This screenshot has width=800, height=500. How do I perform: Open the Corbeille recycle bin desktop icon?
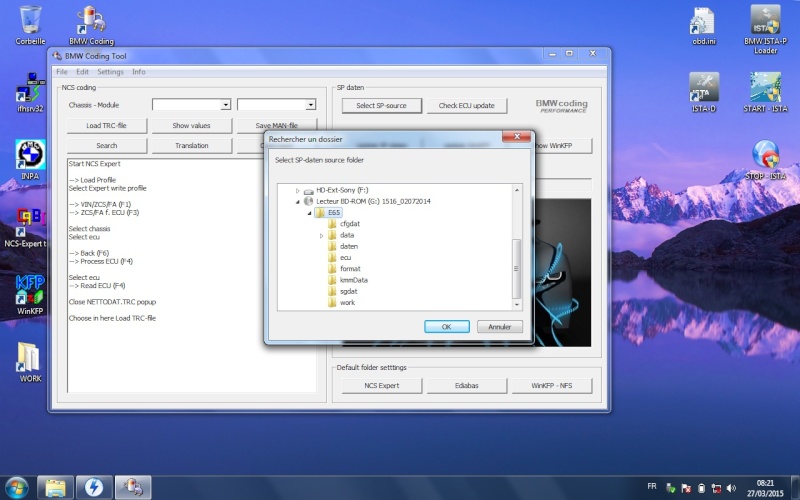[x=30, y=26]
